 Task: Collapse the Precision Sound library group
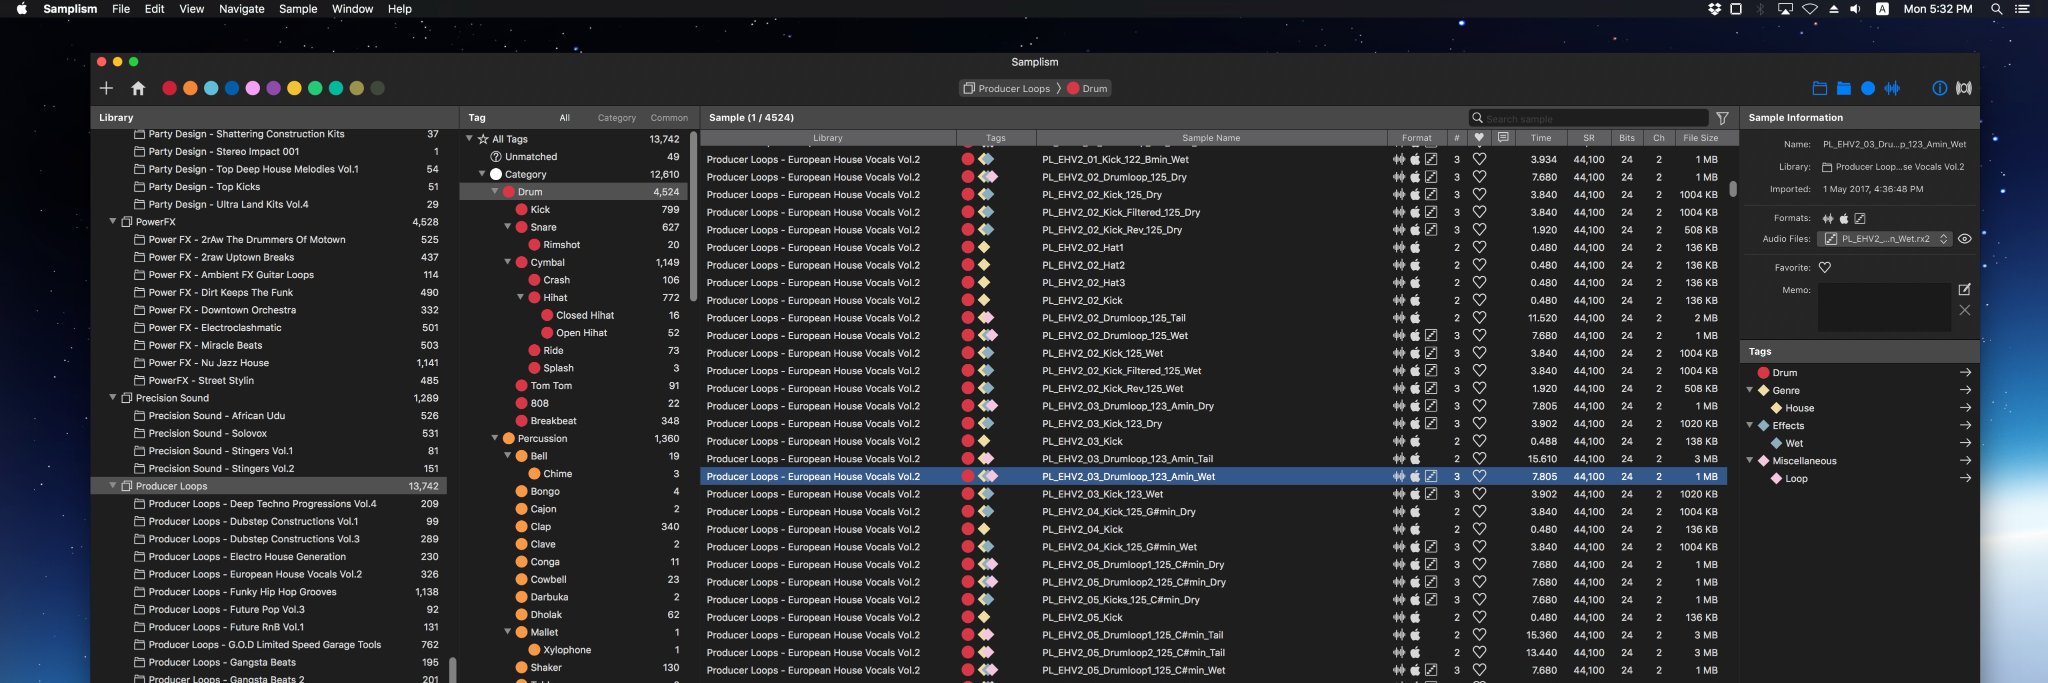pyautogui.click(x=113, y=398)
